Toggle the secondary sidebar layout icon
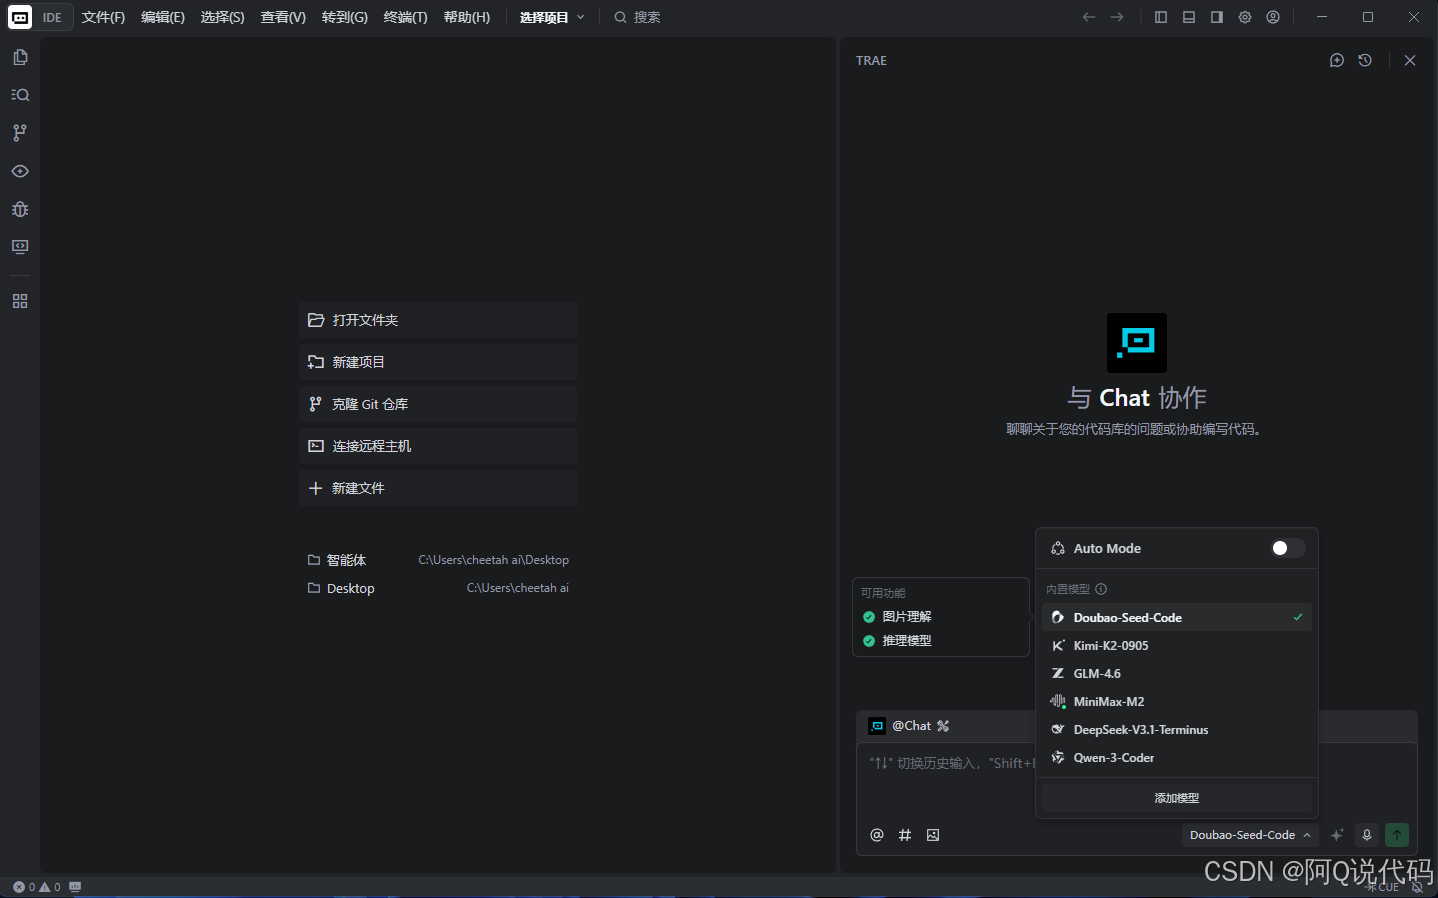1438x898 pixels. (x=1217, y=17)
